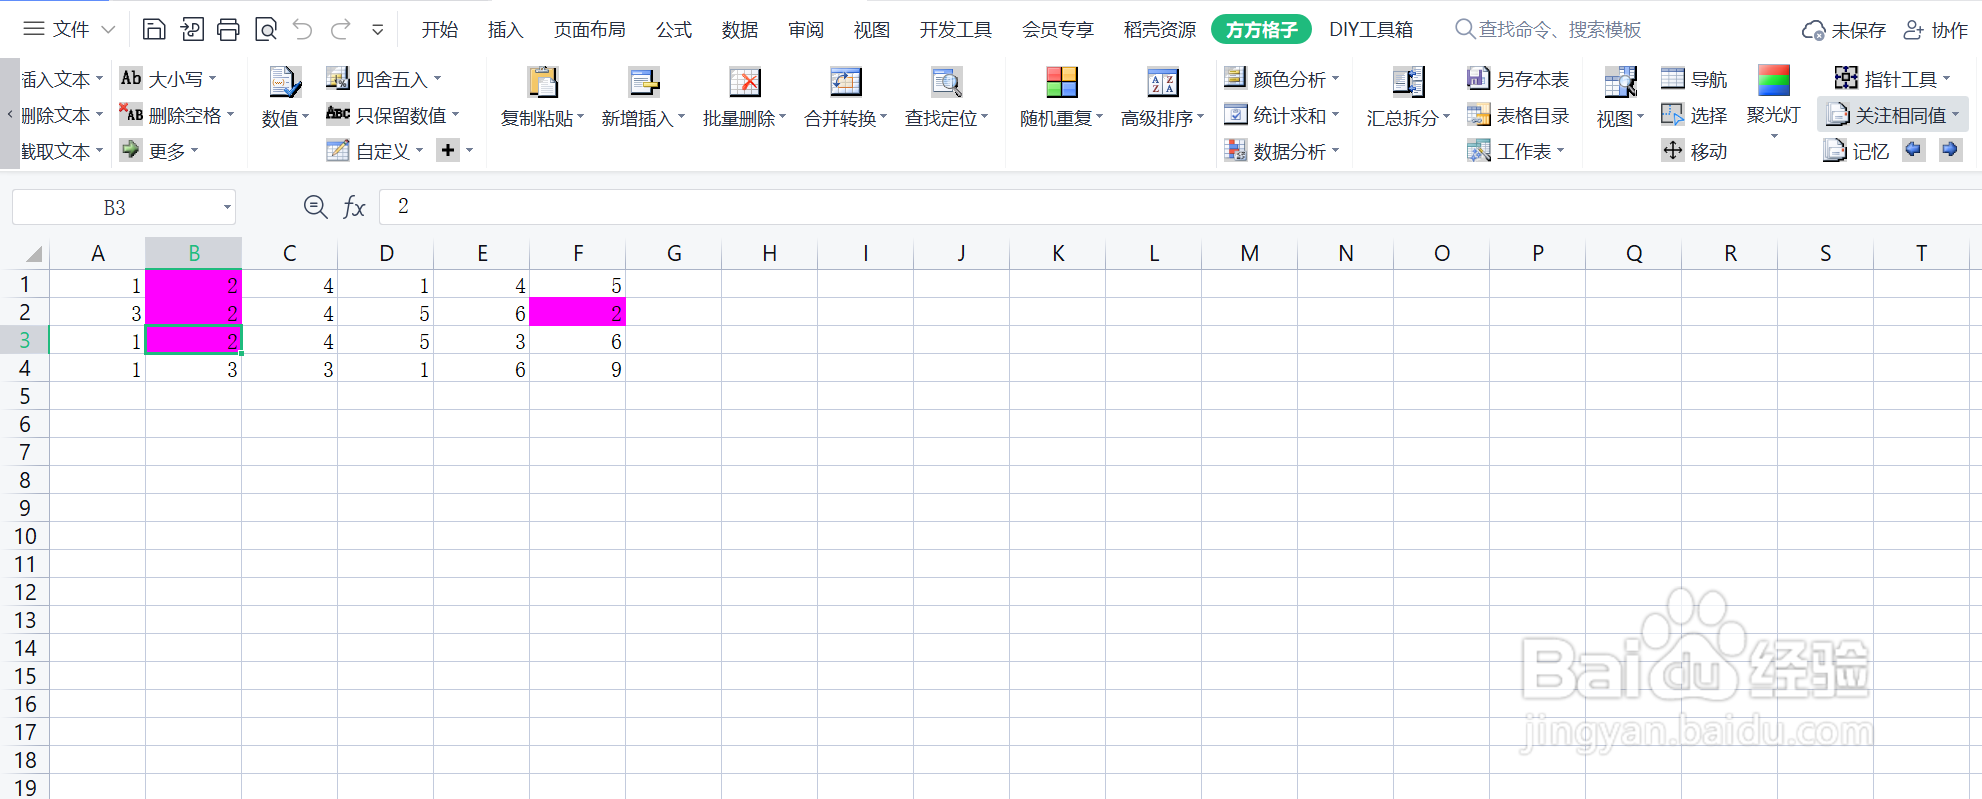Open the quick access customize dropdown

coord(377,29)
